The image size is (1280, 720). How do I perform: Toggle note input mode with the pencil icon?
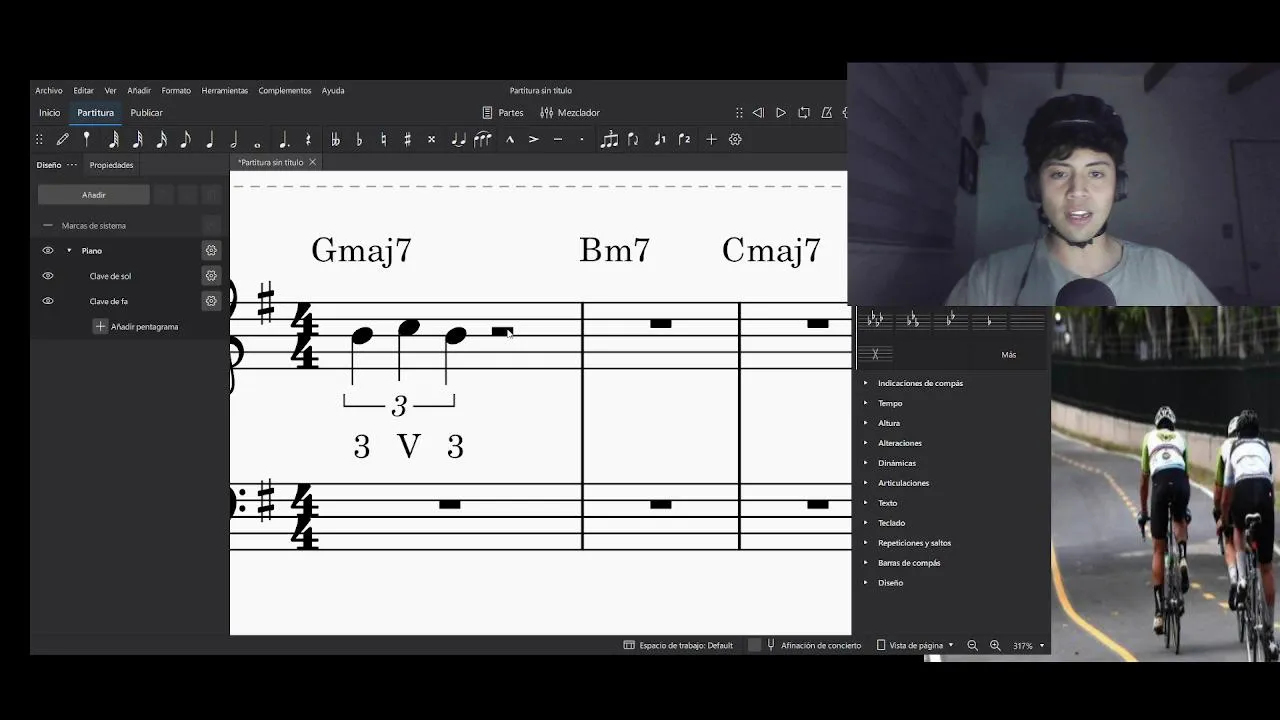pos(63,140)
